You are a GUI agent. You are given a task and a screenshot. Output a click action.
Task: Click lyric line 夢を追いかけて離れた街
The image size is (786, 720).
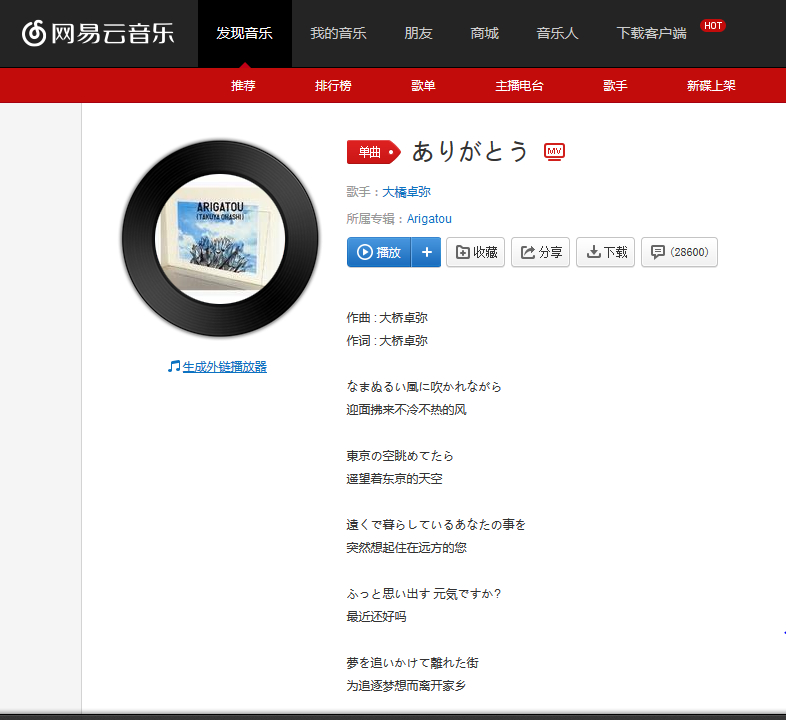(x=413, y=663)
